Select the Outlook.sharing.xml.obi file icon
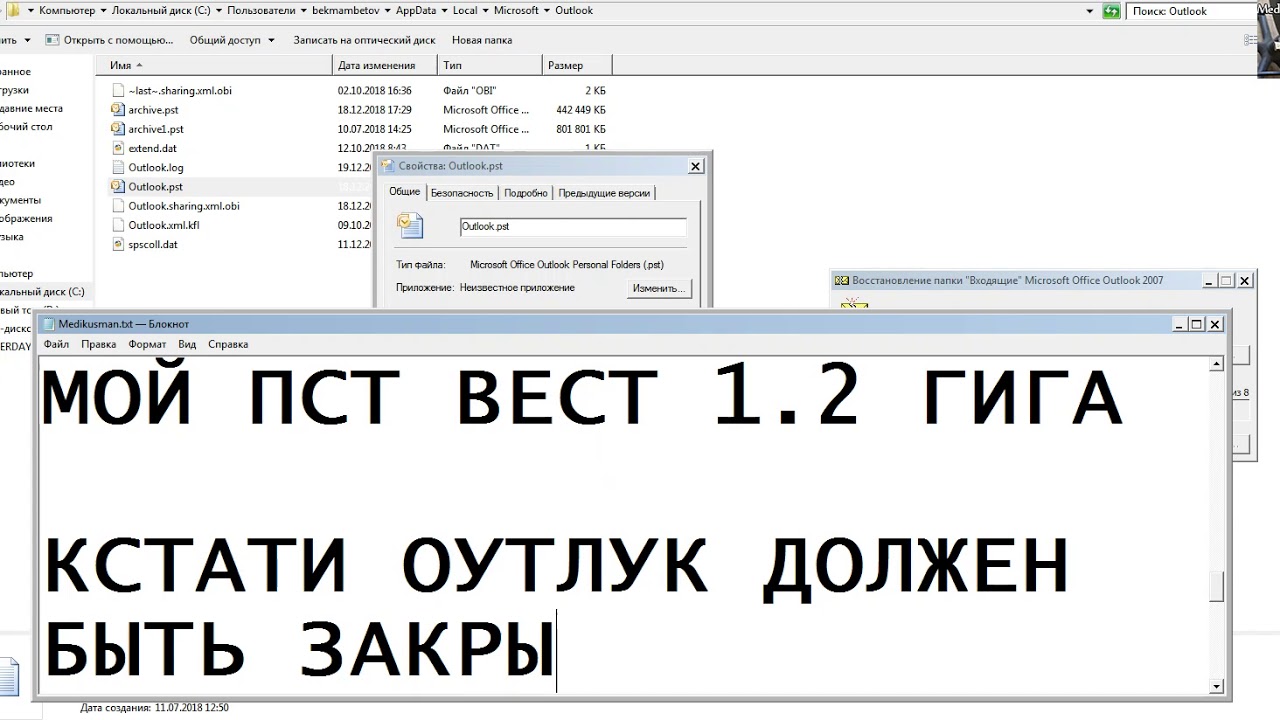Image resolution: width=1280 pixels, height=720 pixels. pyautogui.click(x=117, y=206)
